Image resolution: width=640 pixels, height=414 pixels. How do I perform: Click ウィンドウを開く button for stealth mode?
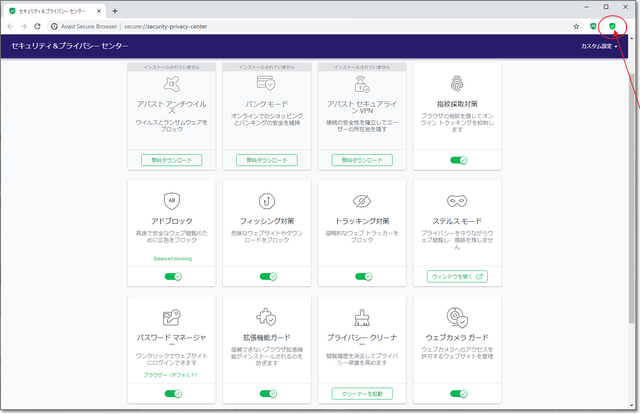tap(457, 276)
